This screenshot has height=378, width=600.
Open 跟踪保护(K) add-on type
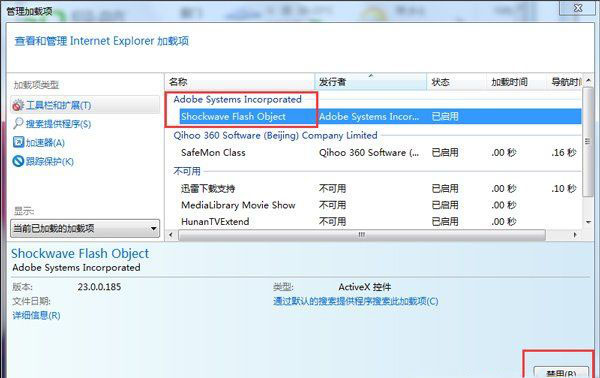point(49,161)
